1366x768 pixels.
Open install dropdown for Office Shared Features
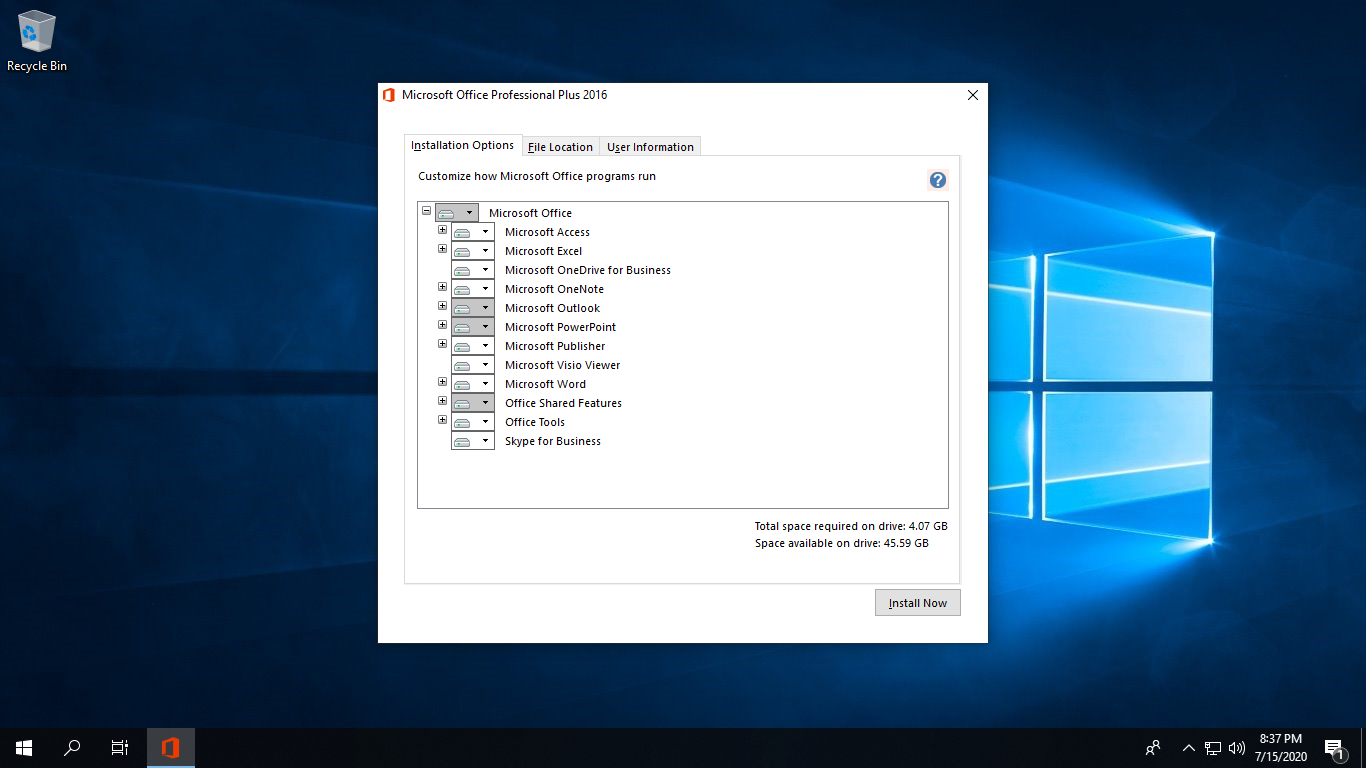(473, 403)
